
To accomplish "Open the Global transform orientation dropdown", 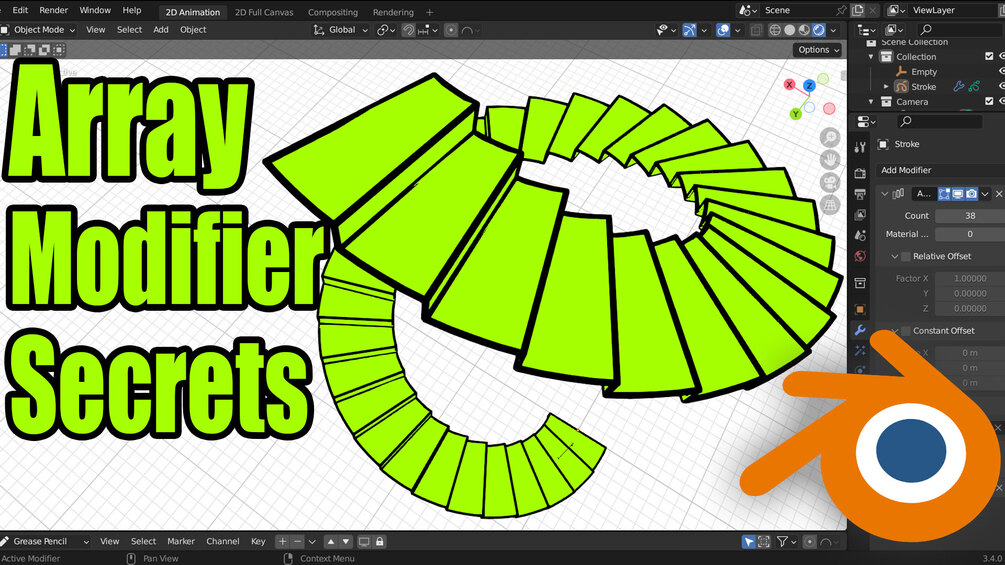I will click(340, 30).
